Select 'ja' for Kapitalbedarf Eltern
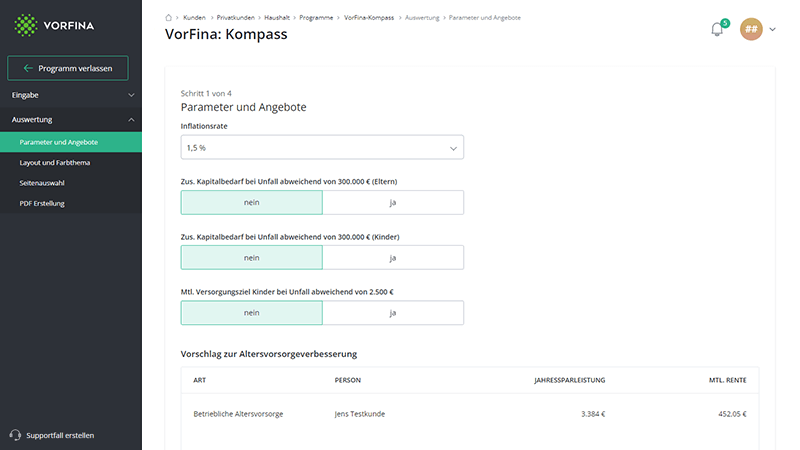The width and height of the screenshot is (800, 450). [393, 203]
